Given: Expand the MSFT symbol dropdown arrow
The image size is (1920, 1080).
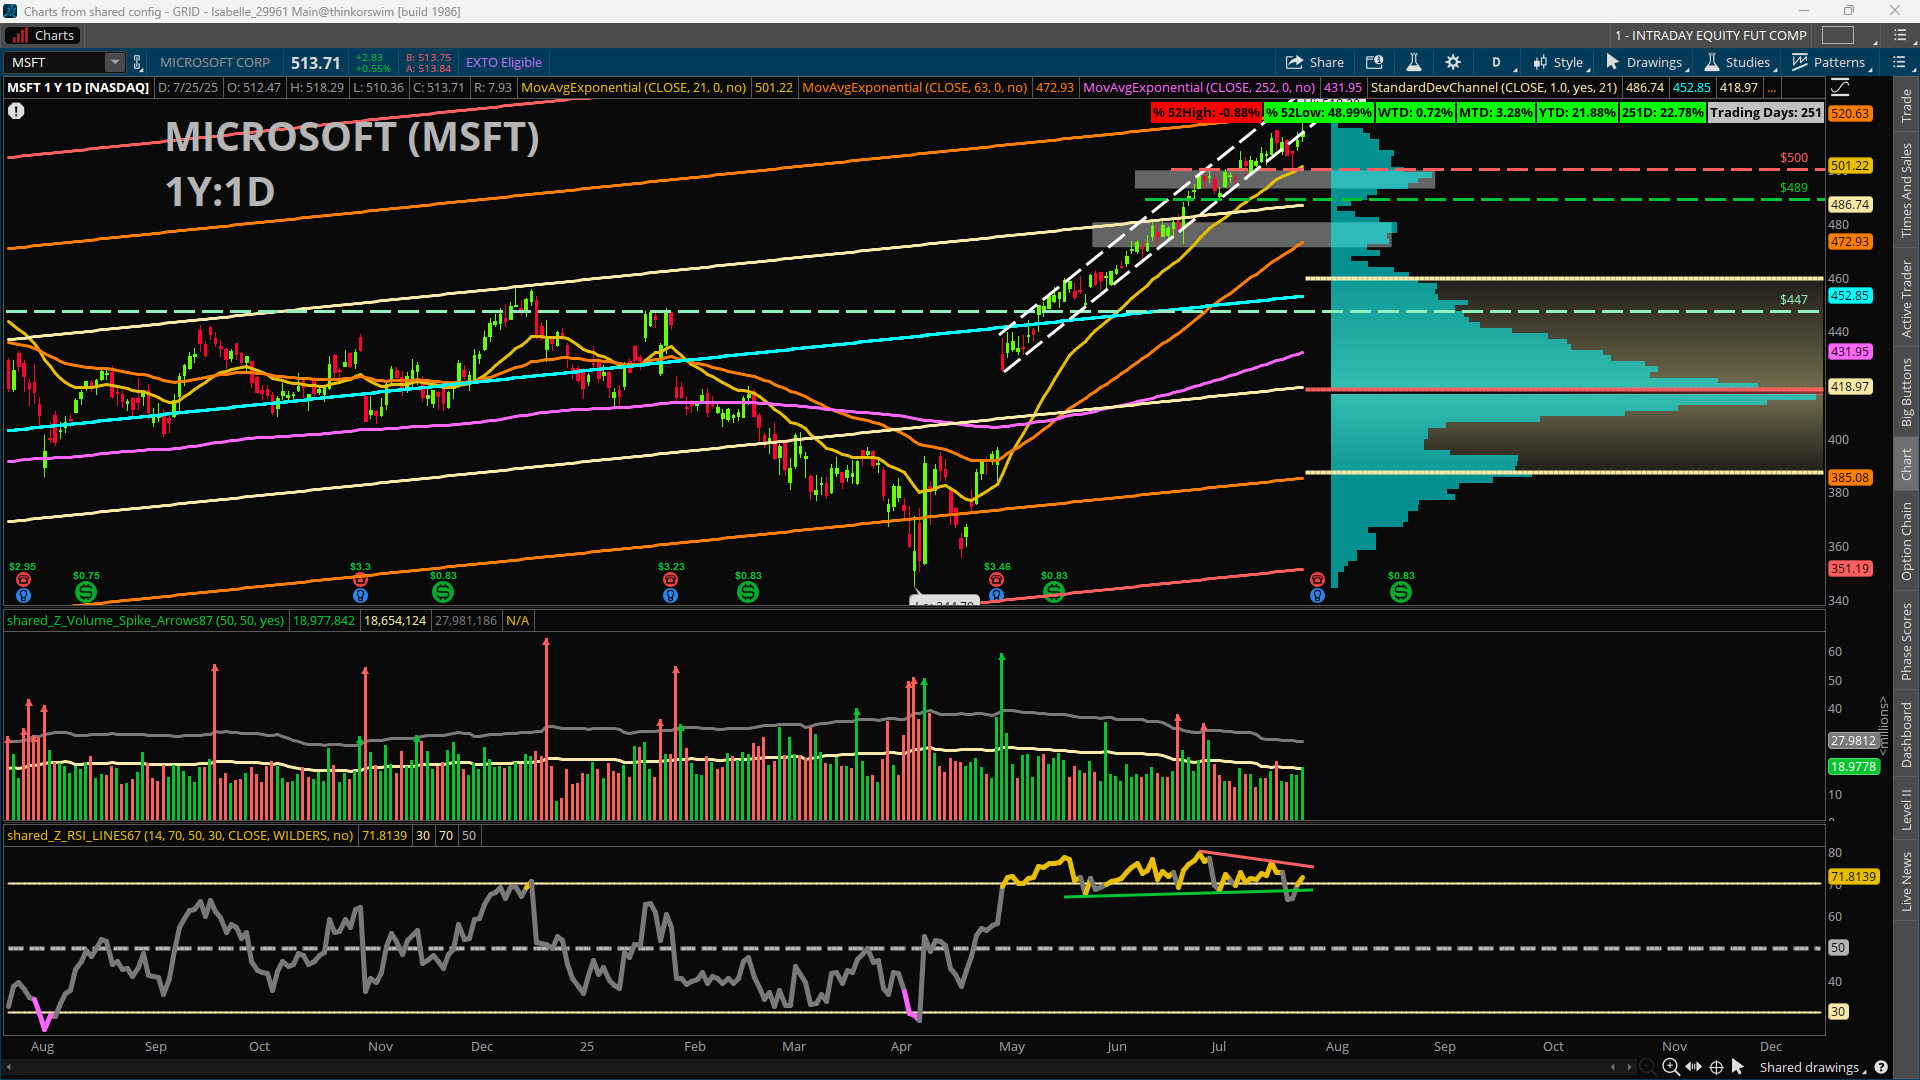Looking at the screenshot, I should [x=115, y=62].
